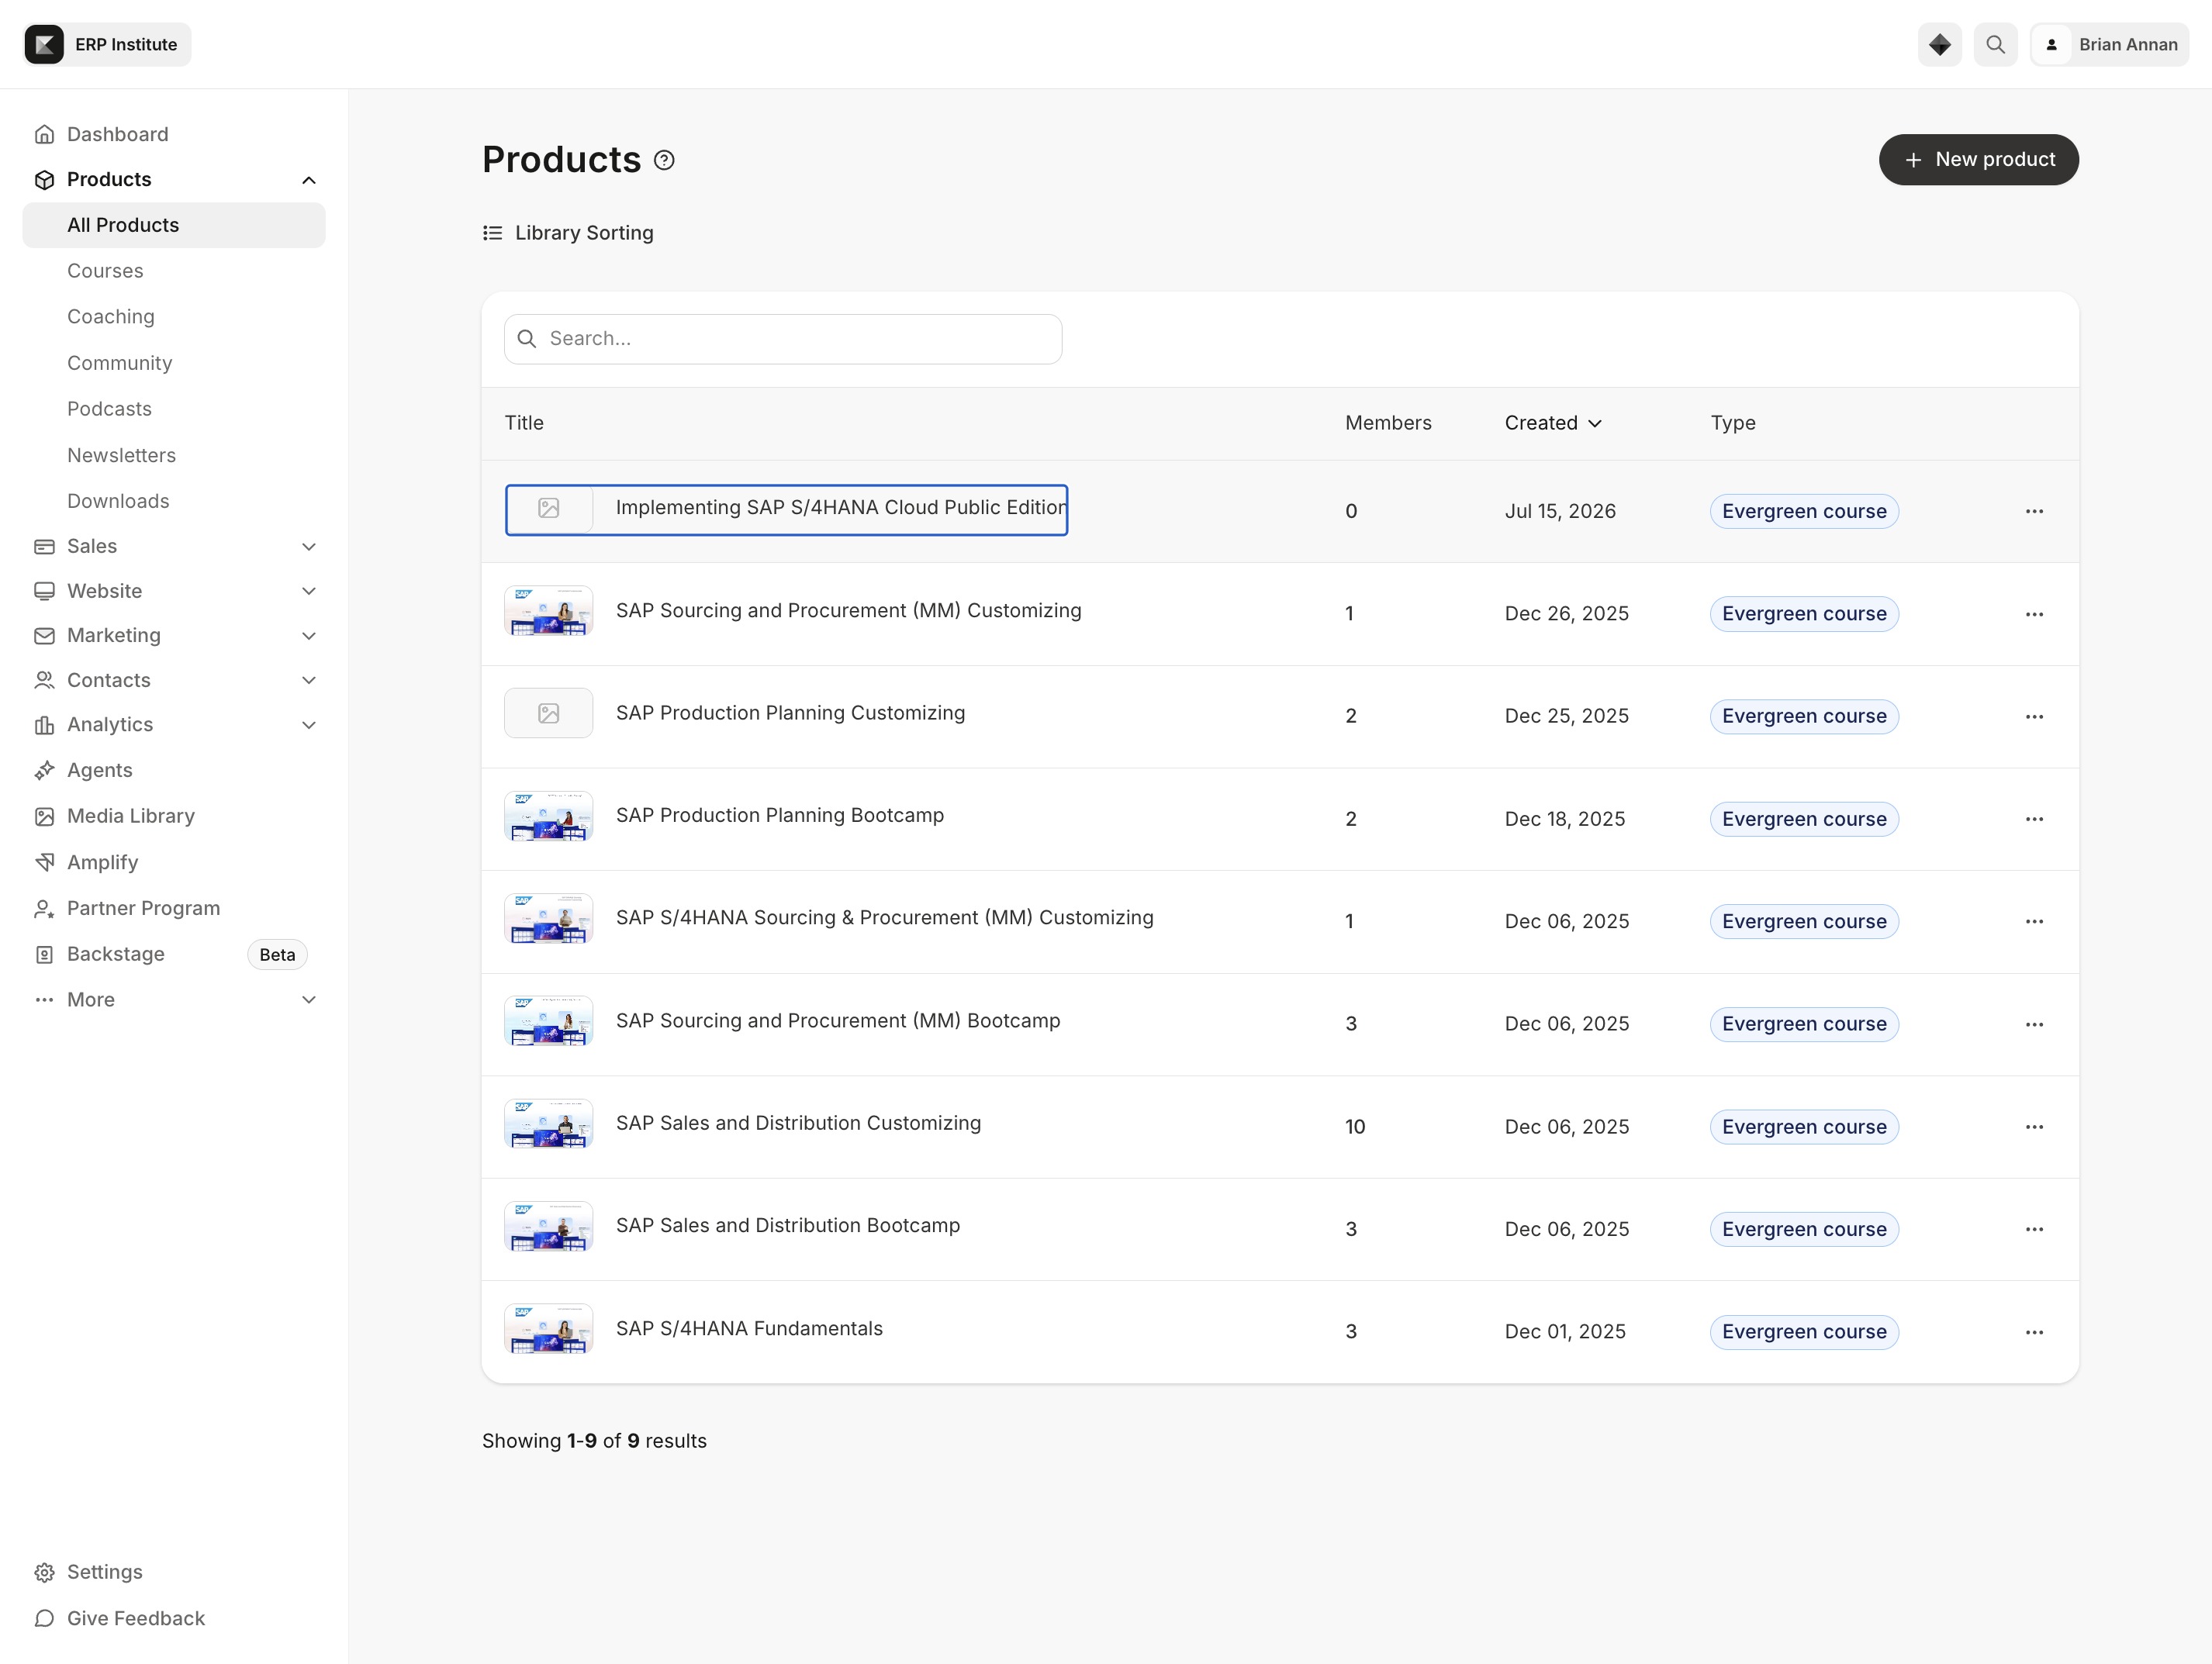Open Newsletters submenu item

(121, 455)
